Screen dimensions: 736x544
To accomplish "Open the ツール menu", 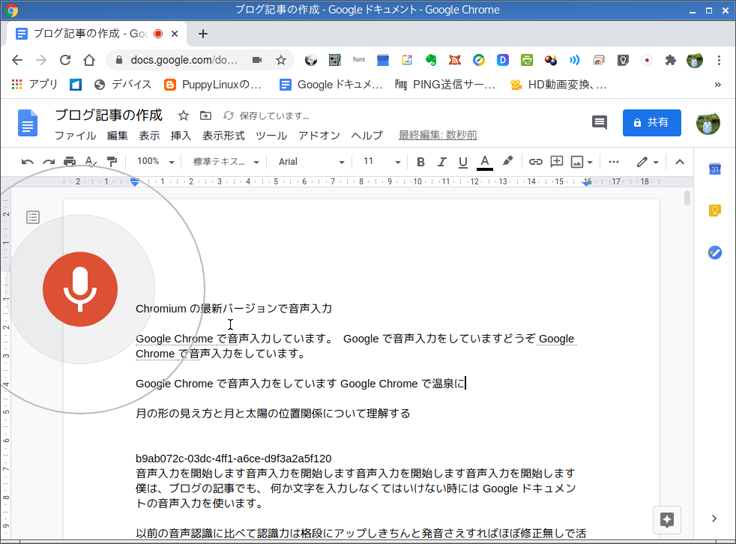I will pos(271,136).
